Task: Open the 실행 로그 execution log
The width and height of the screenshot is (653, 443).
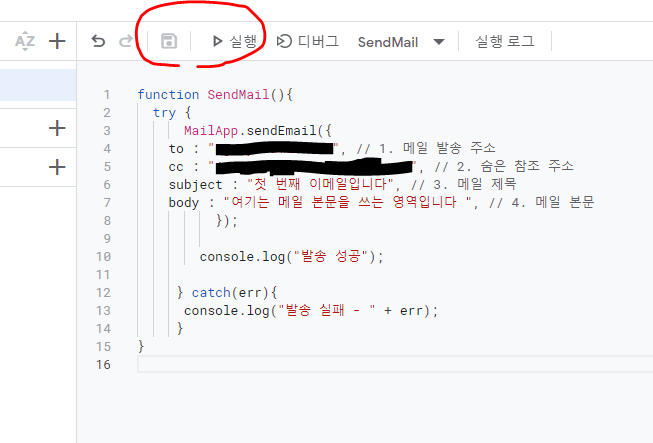Action: tap(505, 41)
